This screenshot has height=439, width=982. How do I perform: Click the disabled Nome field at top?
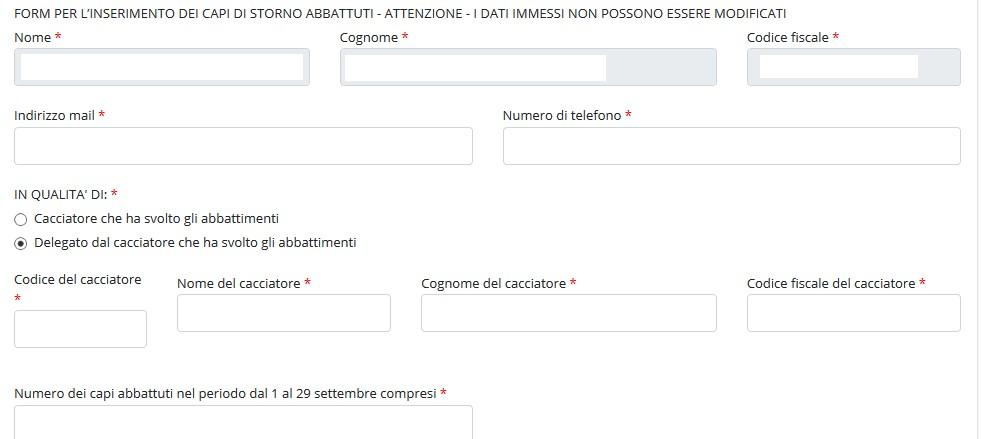click(162, 67)
